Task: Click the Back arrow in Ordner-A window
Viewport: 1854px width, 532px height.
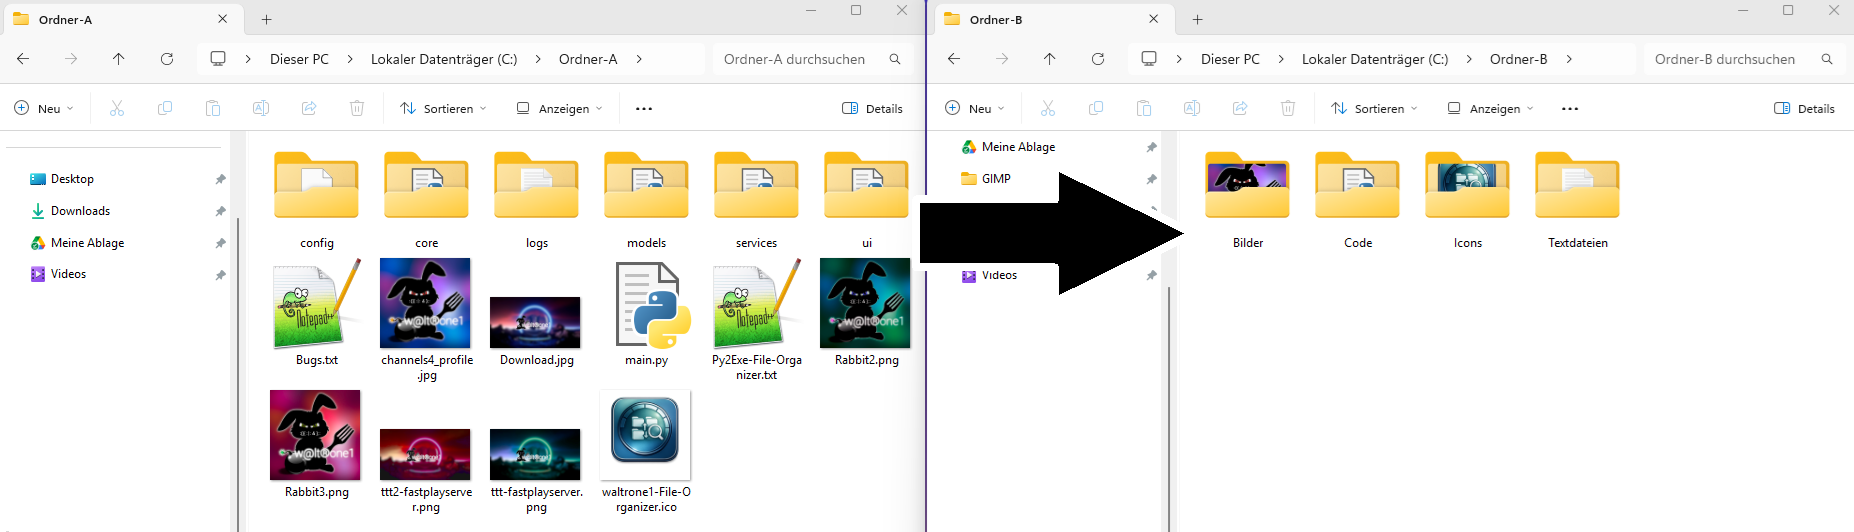Action: click(x=23, y=59)
